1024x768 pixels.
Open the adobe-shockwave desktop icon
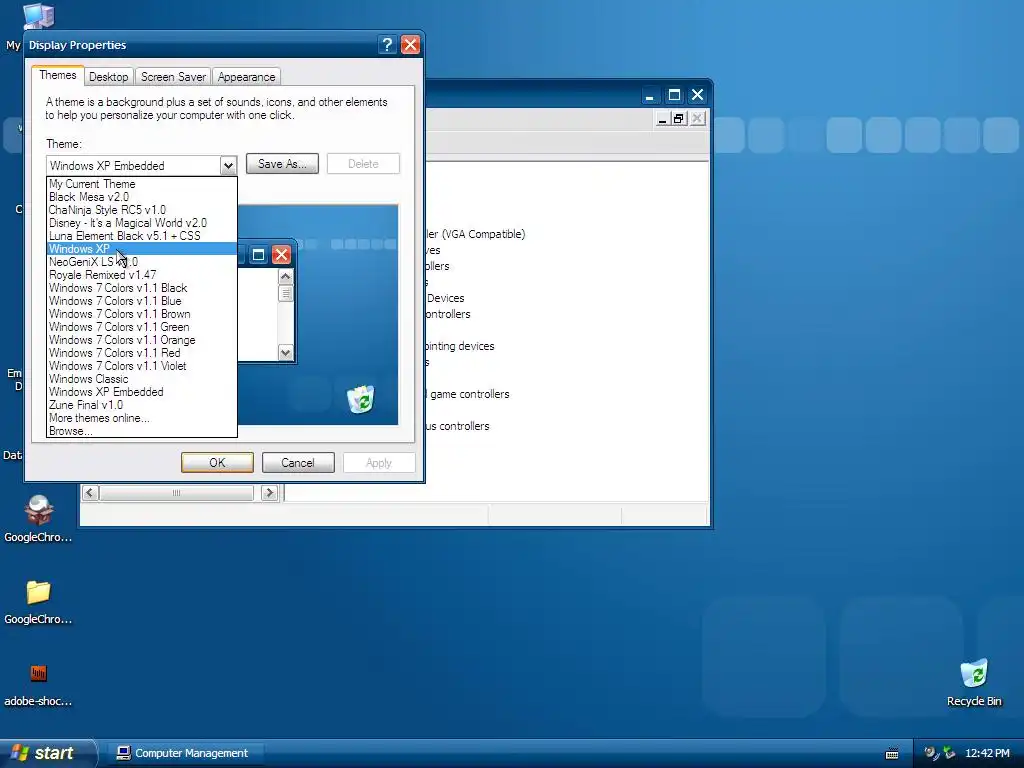[39, 673]
